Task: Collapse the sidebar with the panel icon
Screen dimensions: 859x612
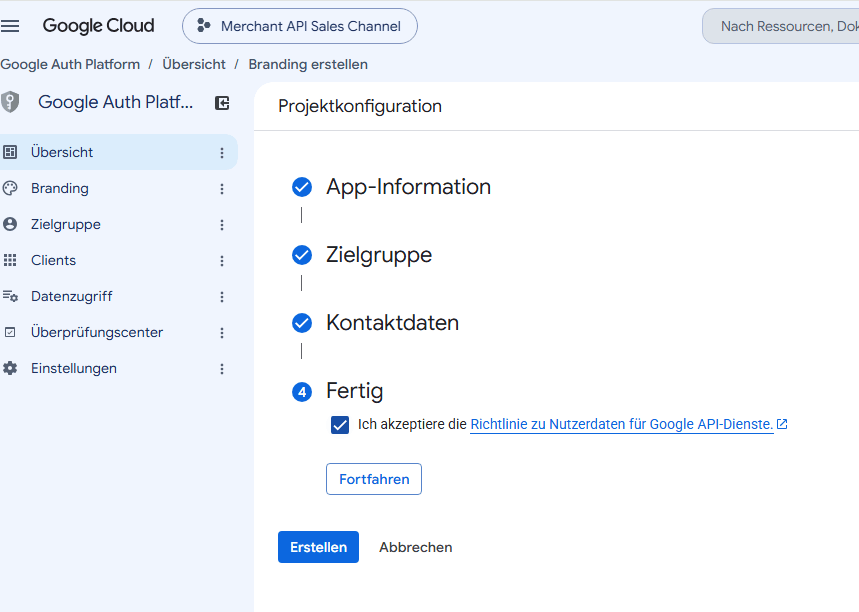Action: (222, 102)
